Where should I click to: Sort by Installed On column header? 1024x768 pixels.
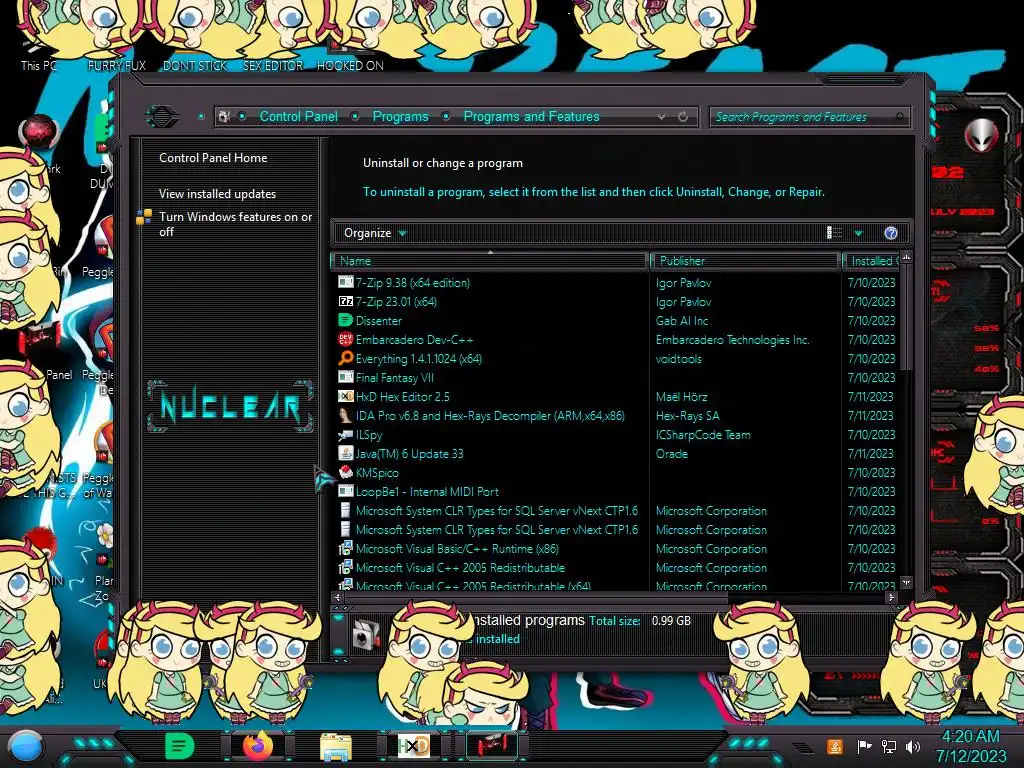[871, 261]
